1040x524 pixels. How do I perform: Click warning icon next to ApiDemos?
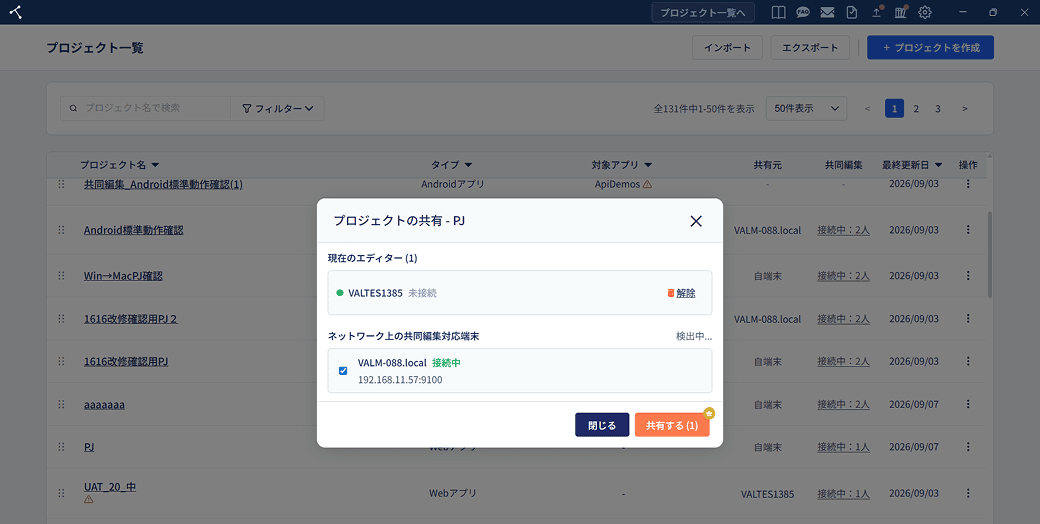point(647,184)
